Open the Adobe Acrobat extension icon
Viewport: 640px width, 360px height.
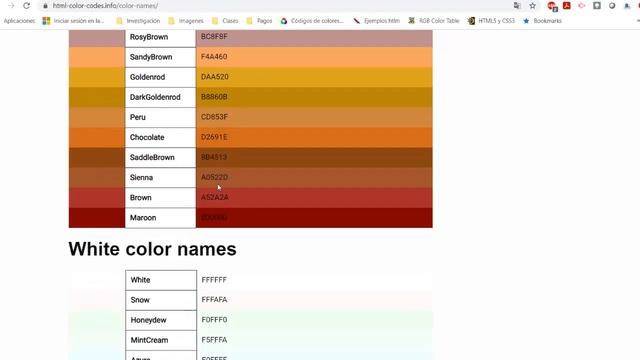coord(567,5)
